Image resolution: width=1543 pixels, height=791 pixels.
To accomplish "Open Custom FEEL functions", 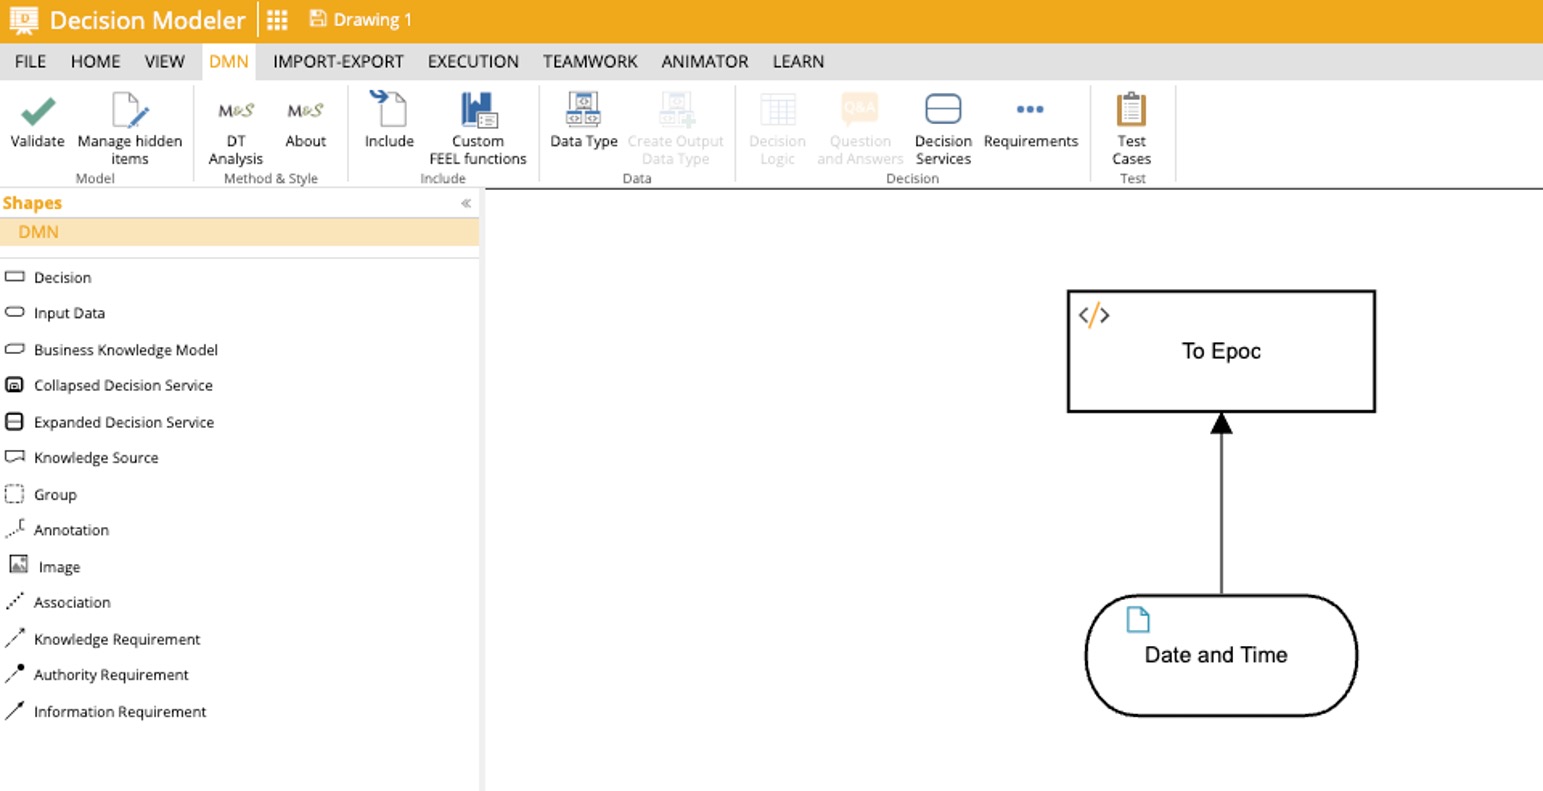I will click(x=478, y=111).
